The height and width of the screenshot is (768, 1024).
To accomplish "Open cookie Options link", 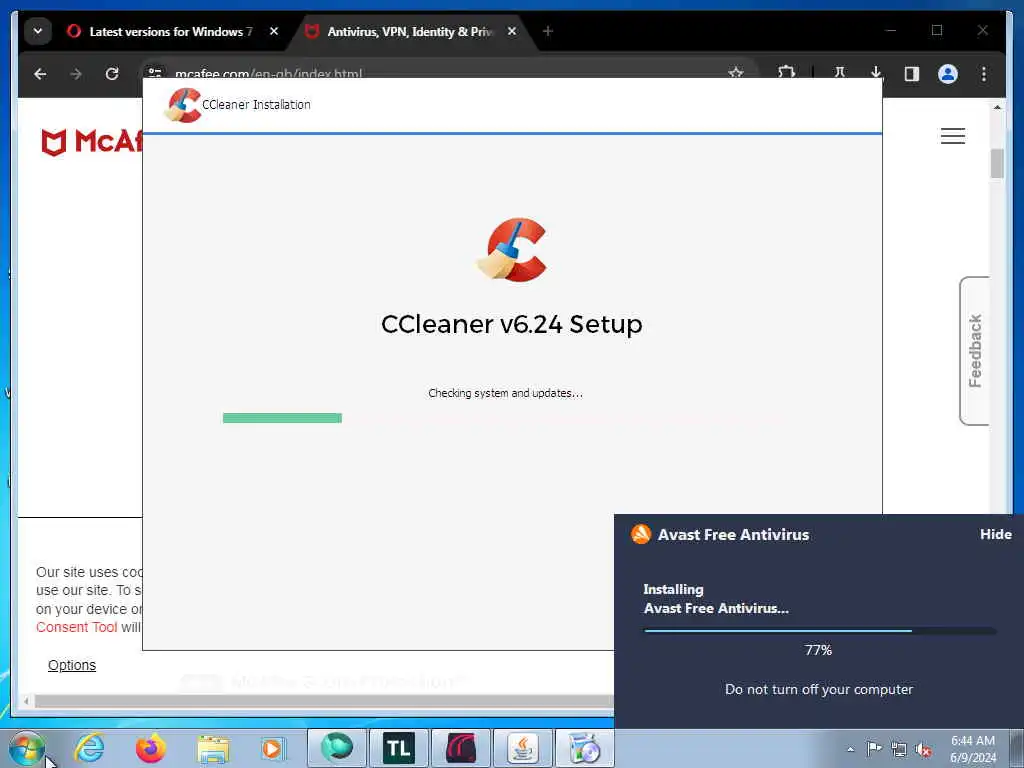I will click(72, 665).
